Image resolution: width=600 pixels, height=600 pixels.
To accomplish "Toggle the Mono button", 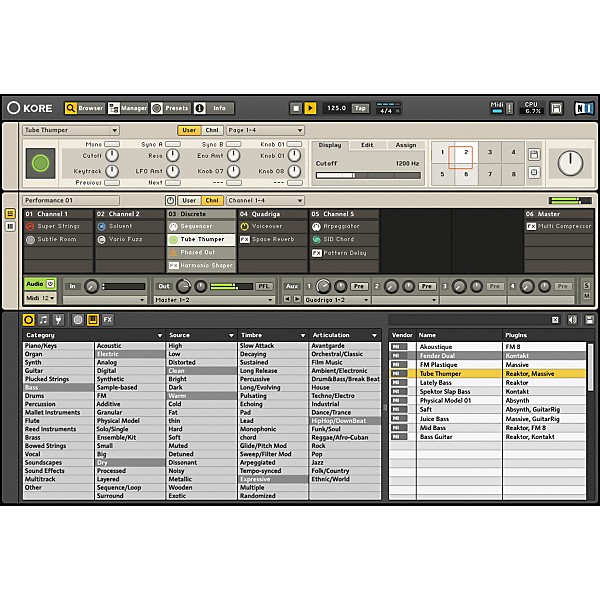I will (x=112, y=144).
